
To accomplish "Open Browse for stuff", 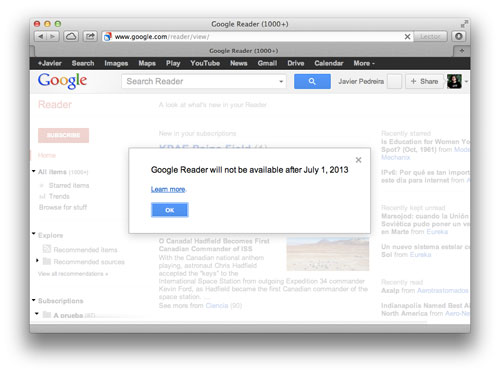I will pos(63,207).
